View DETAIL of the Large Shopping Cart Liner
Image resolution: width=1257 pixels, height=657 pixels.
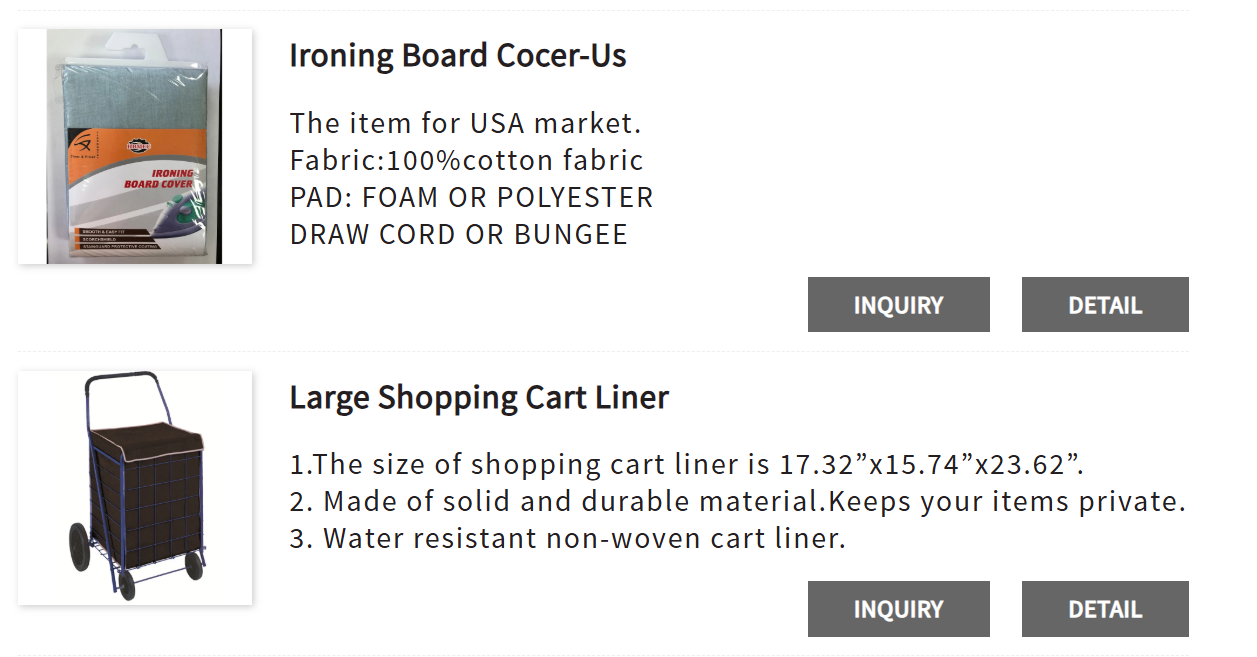(x=1105, y=609)
